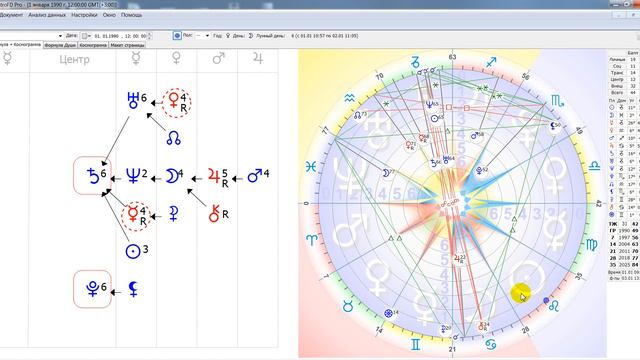Select Neptune 2 in the formula diagram
640x360 pixels.
136,176
